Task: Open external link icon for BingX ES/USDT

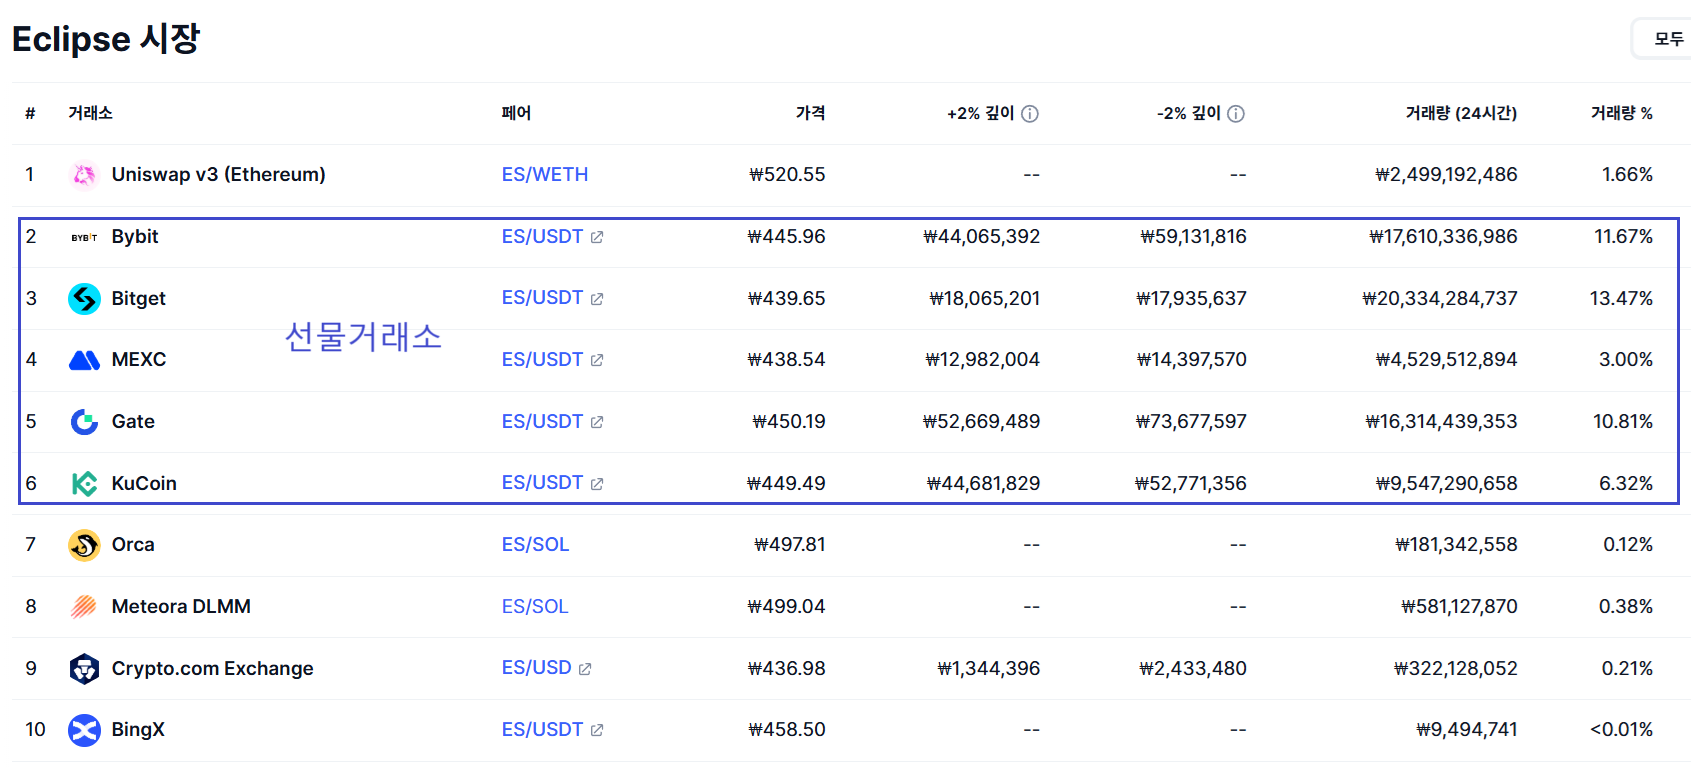Action: [x=597, y=730]
